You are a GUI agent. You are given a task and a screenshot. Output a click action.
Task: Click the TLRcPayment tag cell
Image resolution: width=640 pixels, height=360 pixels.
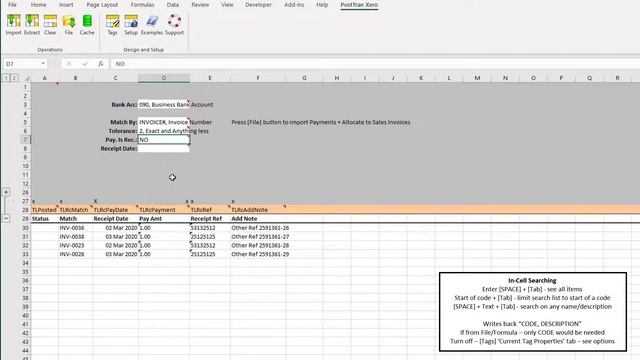pos(164,210)
